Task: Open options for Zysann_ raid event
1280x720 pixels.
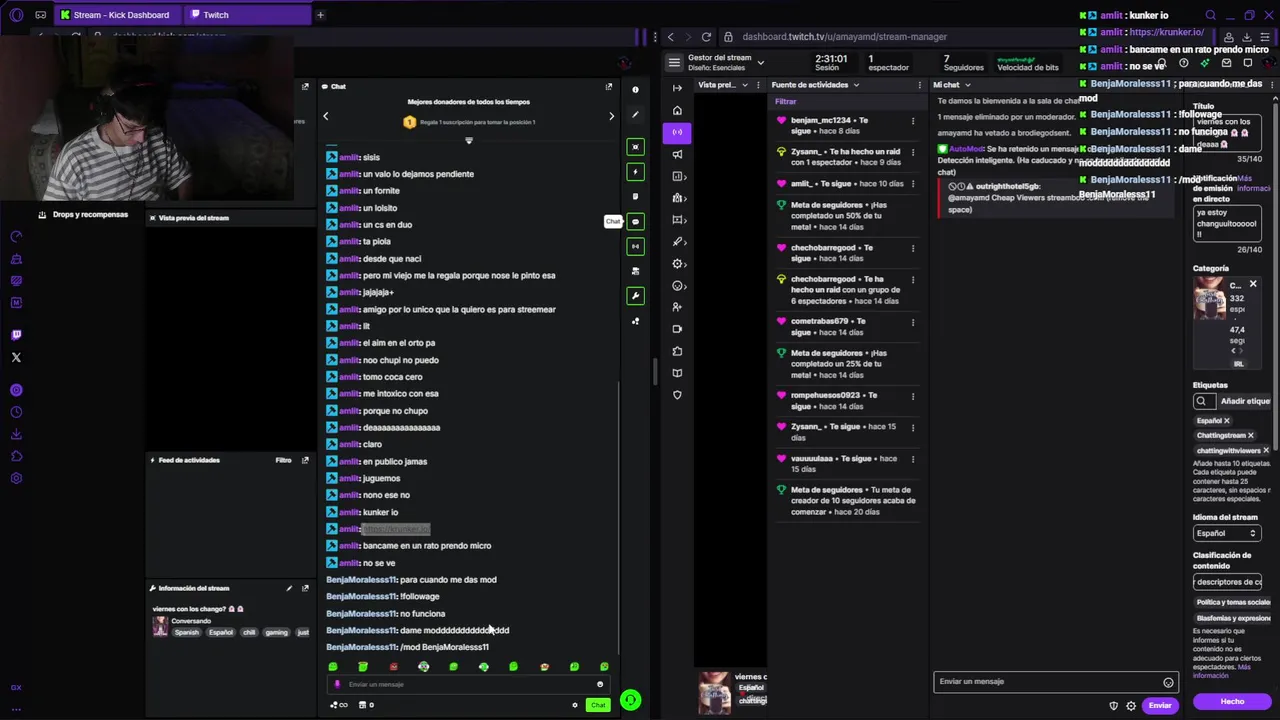Action: tap(912, 152)
